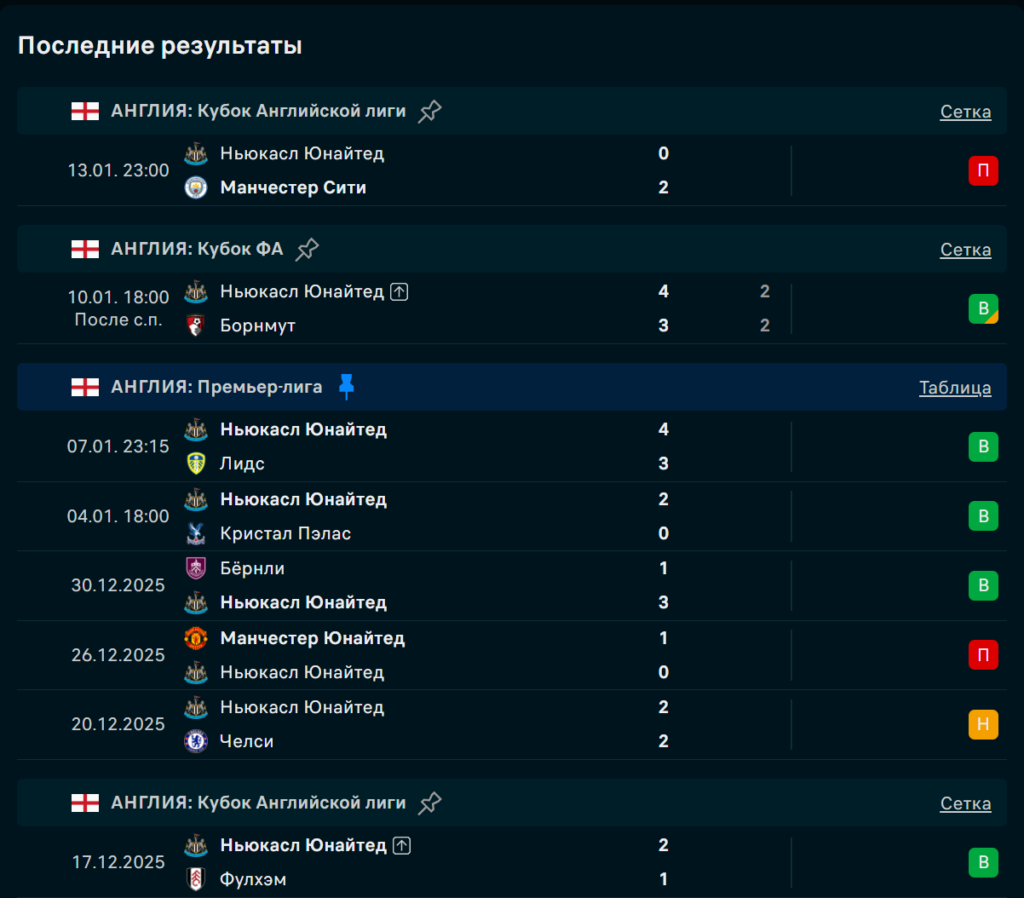Click Manchester City club crest

tap(196, 188)
